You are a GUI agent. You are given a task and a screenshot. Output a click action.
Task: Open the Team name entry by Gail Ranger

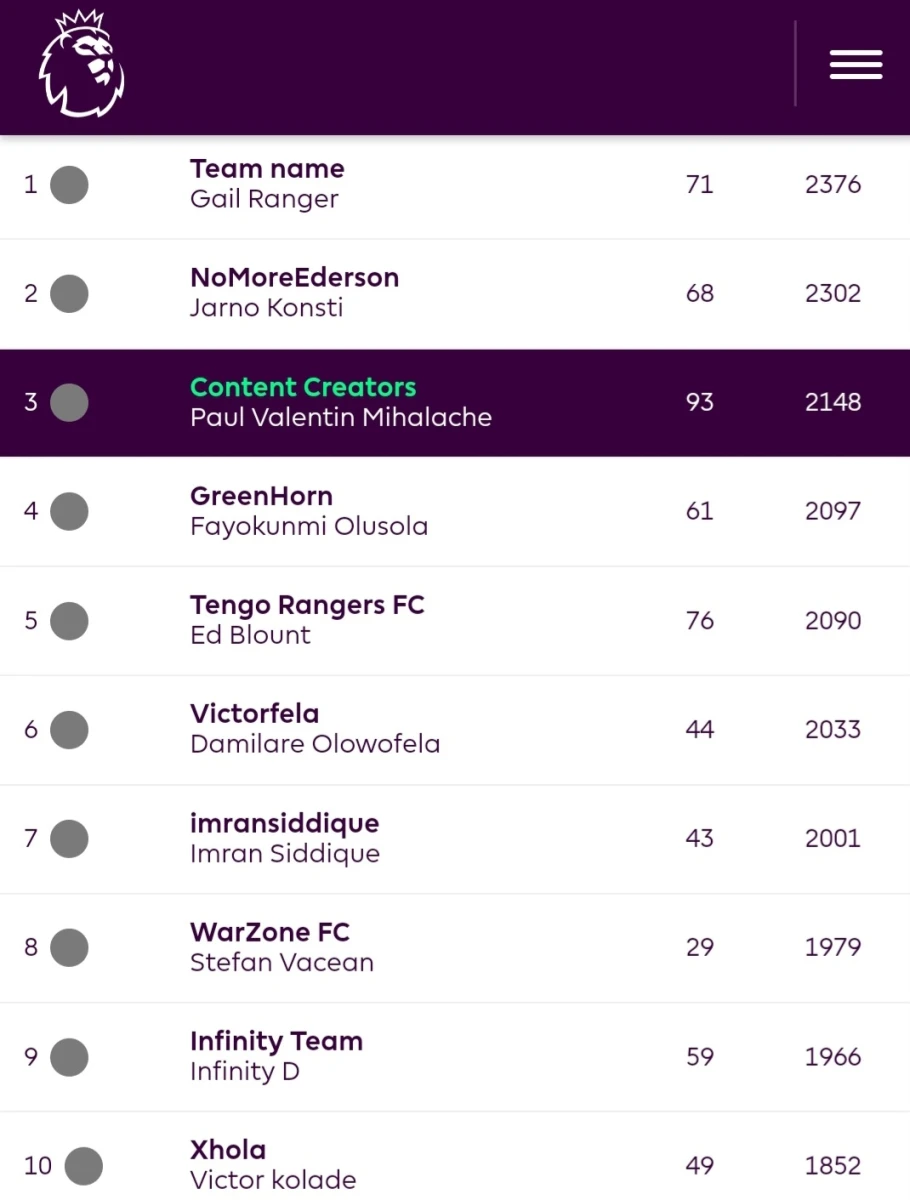tap(267, 169)
